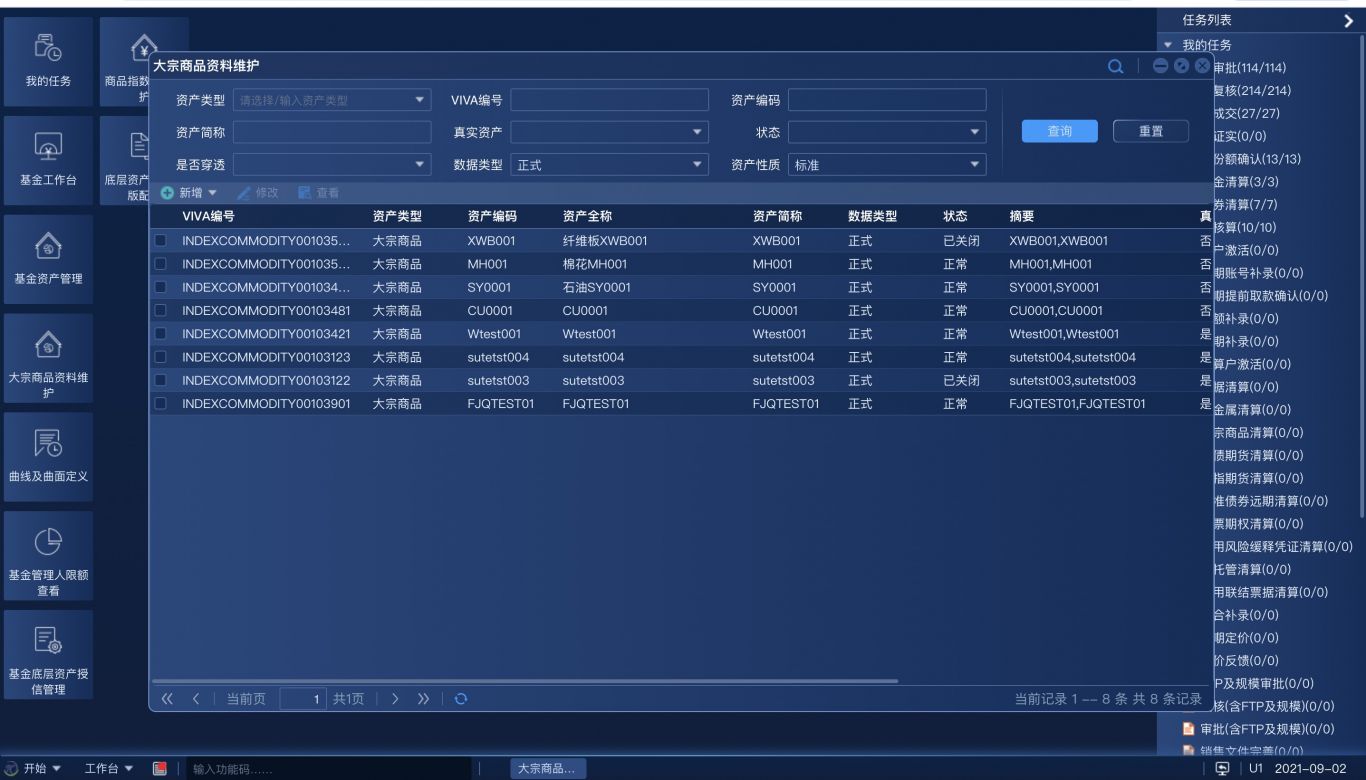
Task: Open the 基金工作台 desktop shortcut
Action: [x=48, y=160]
